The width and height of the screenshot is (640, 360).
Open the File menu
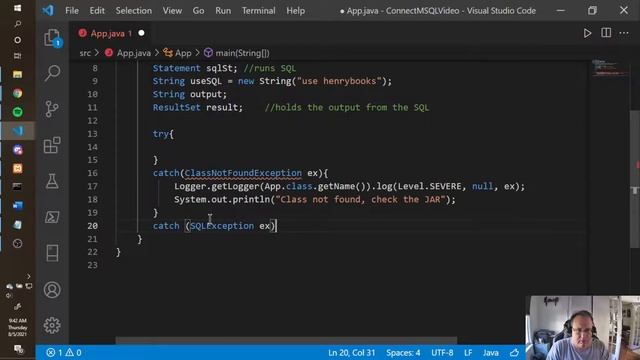coord(72,11)
